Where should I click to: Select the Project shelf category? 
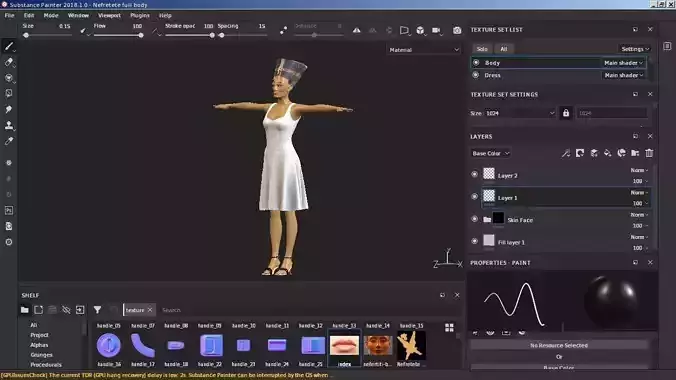(39, 335)
